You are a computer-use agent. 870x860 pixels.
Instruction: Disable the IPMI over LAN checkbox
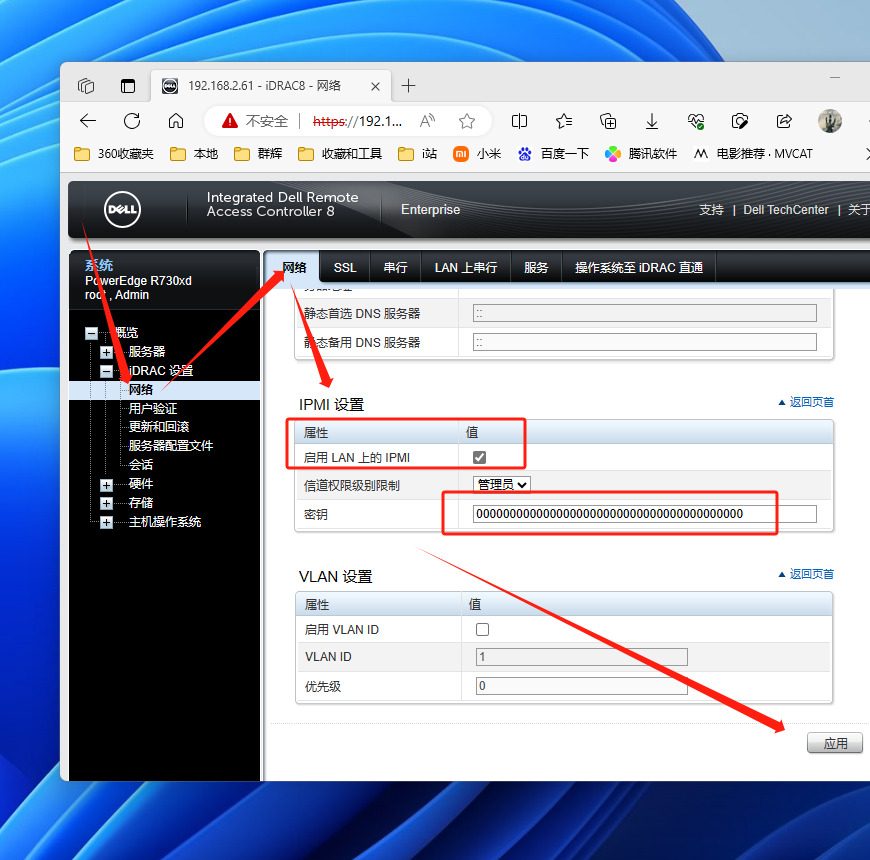(480, 457)
